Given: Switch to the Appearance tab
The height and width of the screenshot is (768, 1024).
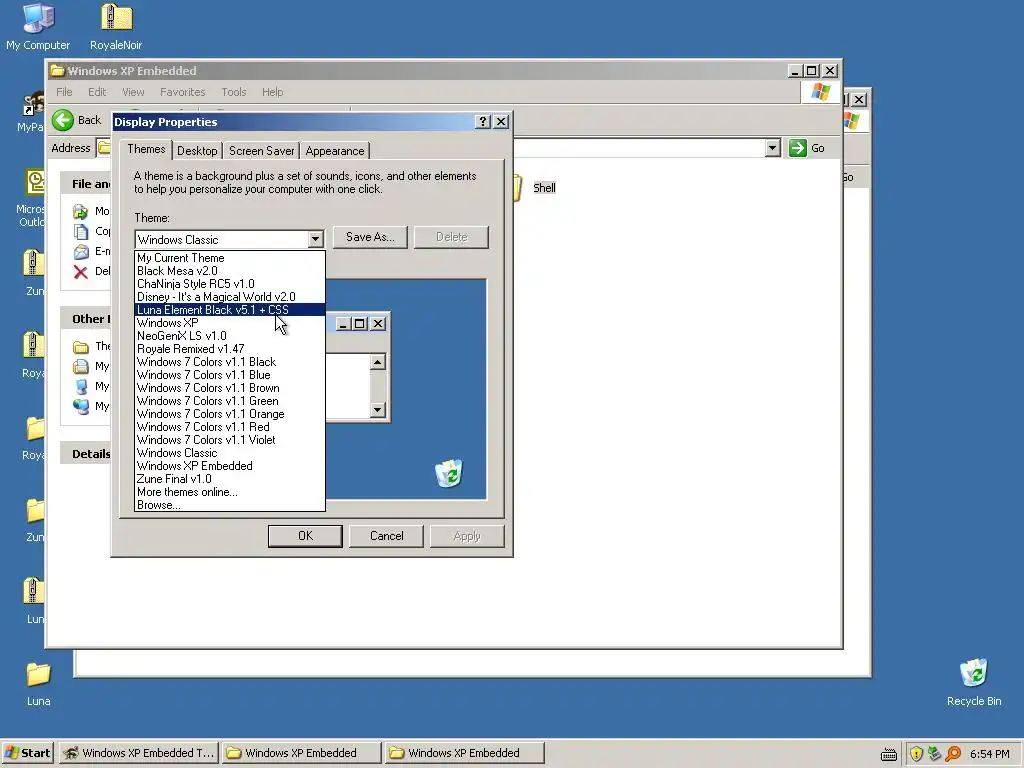Looking at the screenshot, I should click(x=335, y=151).
